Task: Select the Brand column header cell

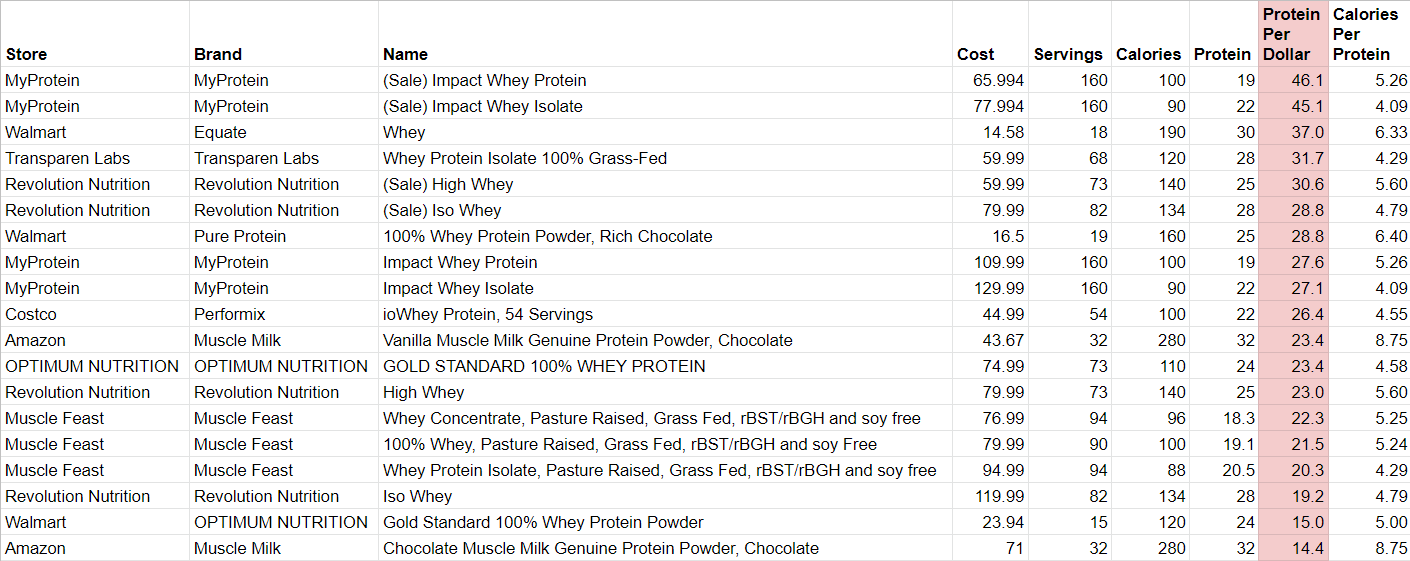Action: (284, 34)
